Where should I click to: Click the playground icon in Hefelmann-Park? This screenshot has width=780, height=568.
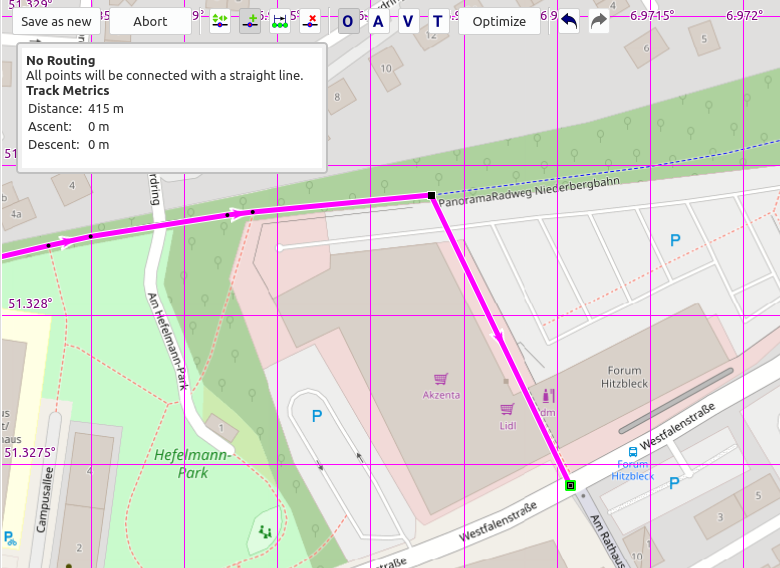(264, 530)
